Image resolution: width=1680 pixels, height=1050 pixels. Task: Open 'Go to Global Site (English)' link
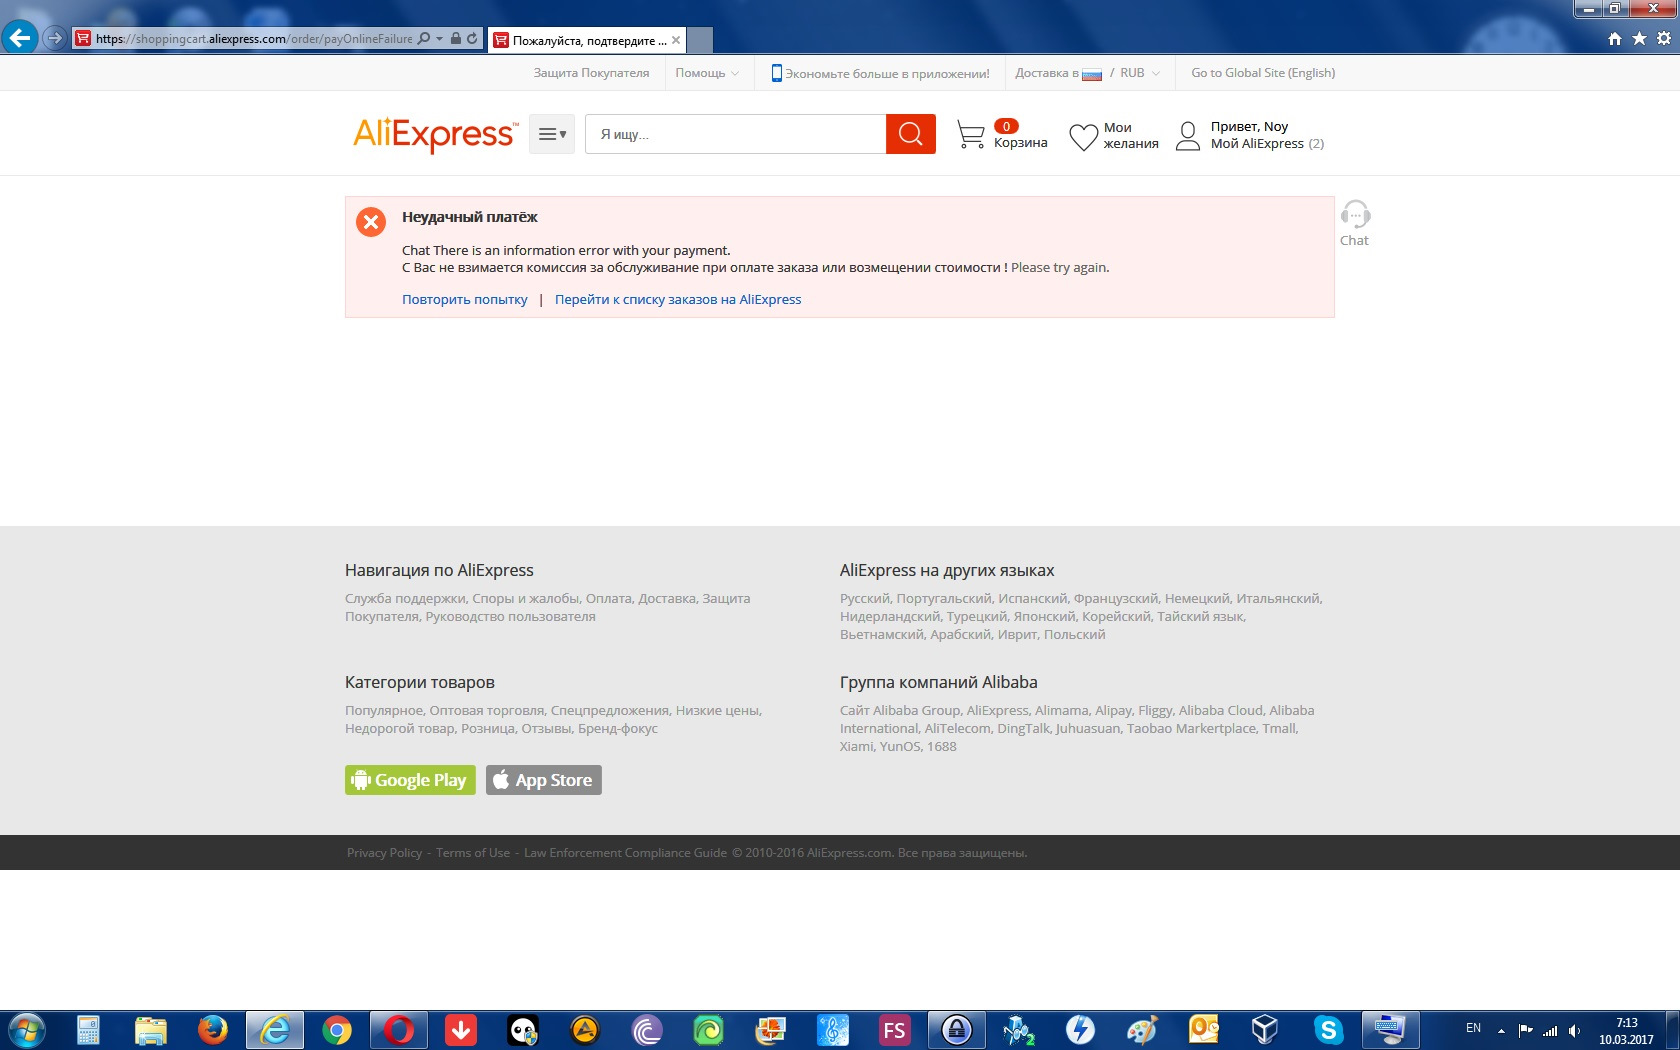pyautogui.click(x=1263, y=73)
